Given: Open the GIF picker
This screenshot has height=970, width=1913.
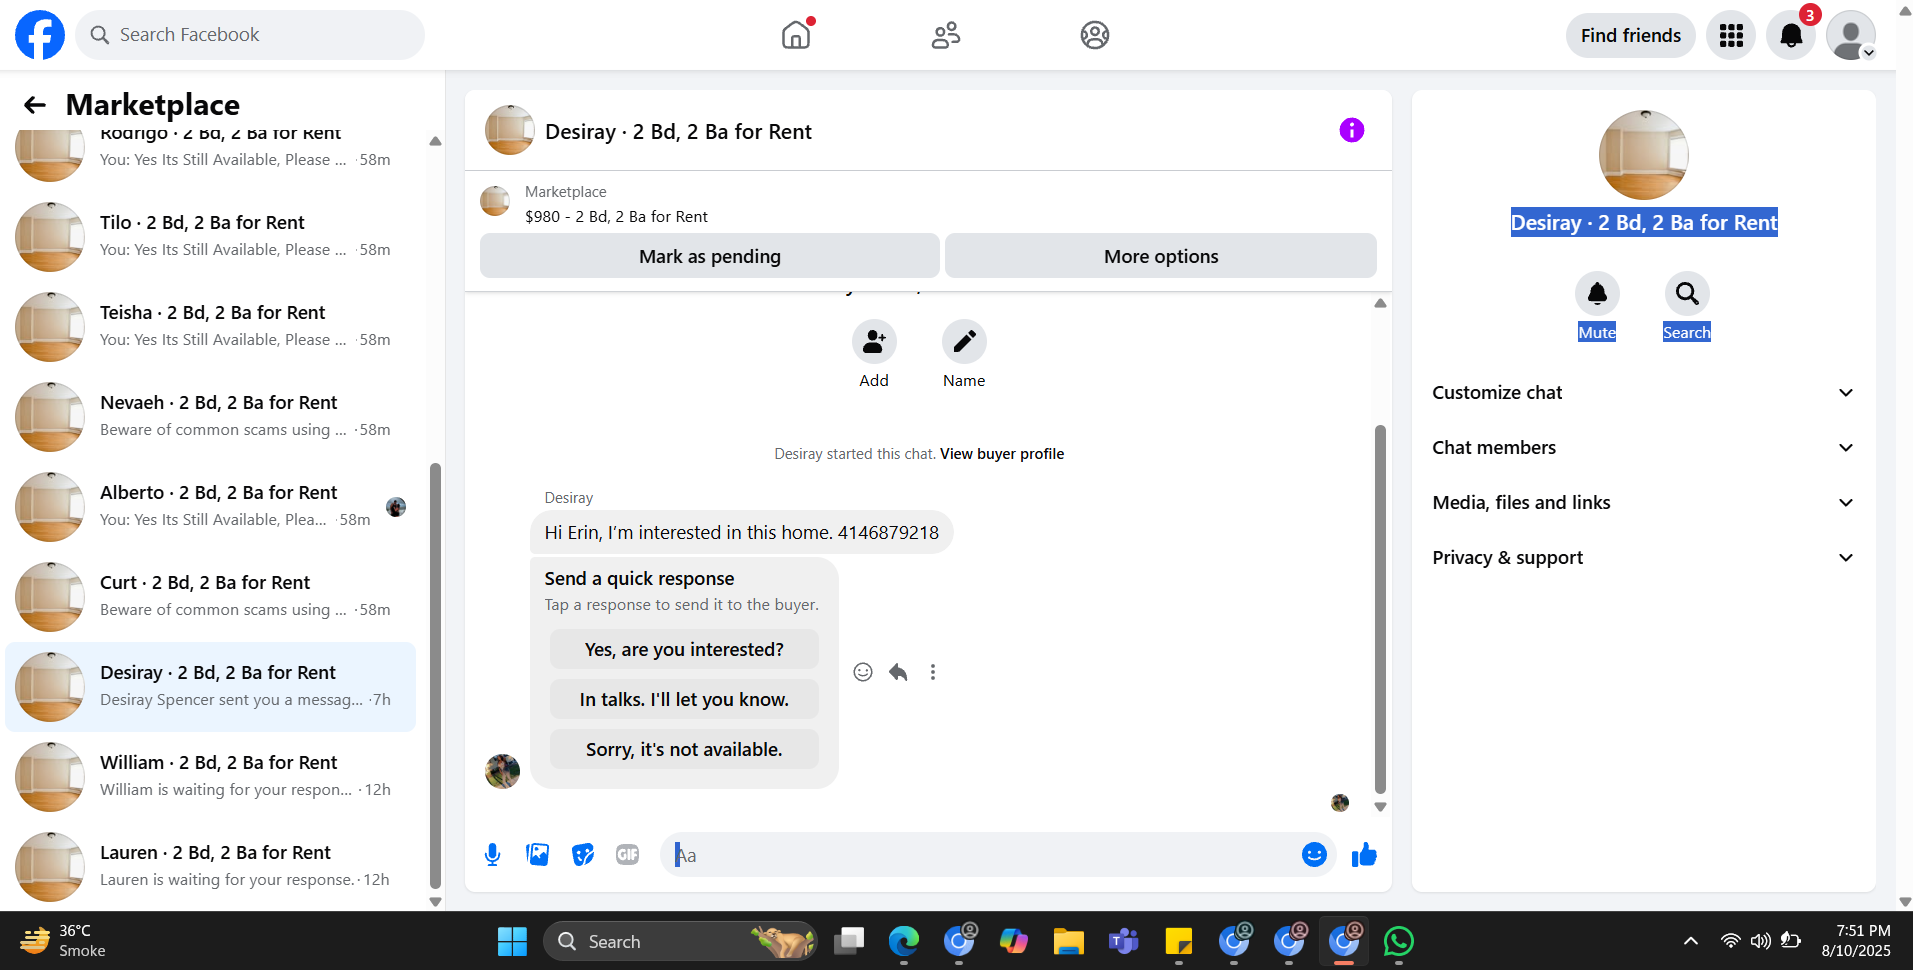Looking at the screenshot, I should 628,855.
